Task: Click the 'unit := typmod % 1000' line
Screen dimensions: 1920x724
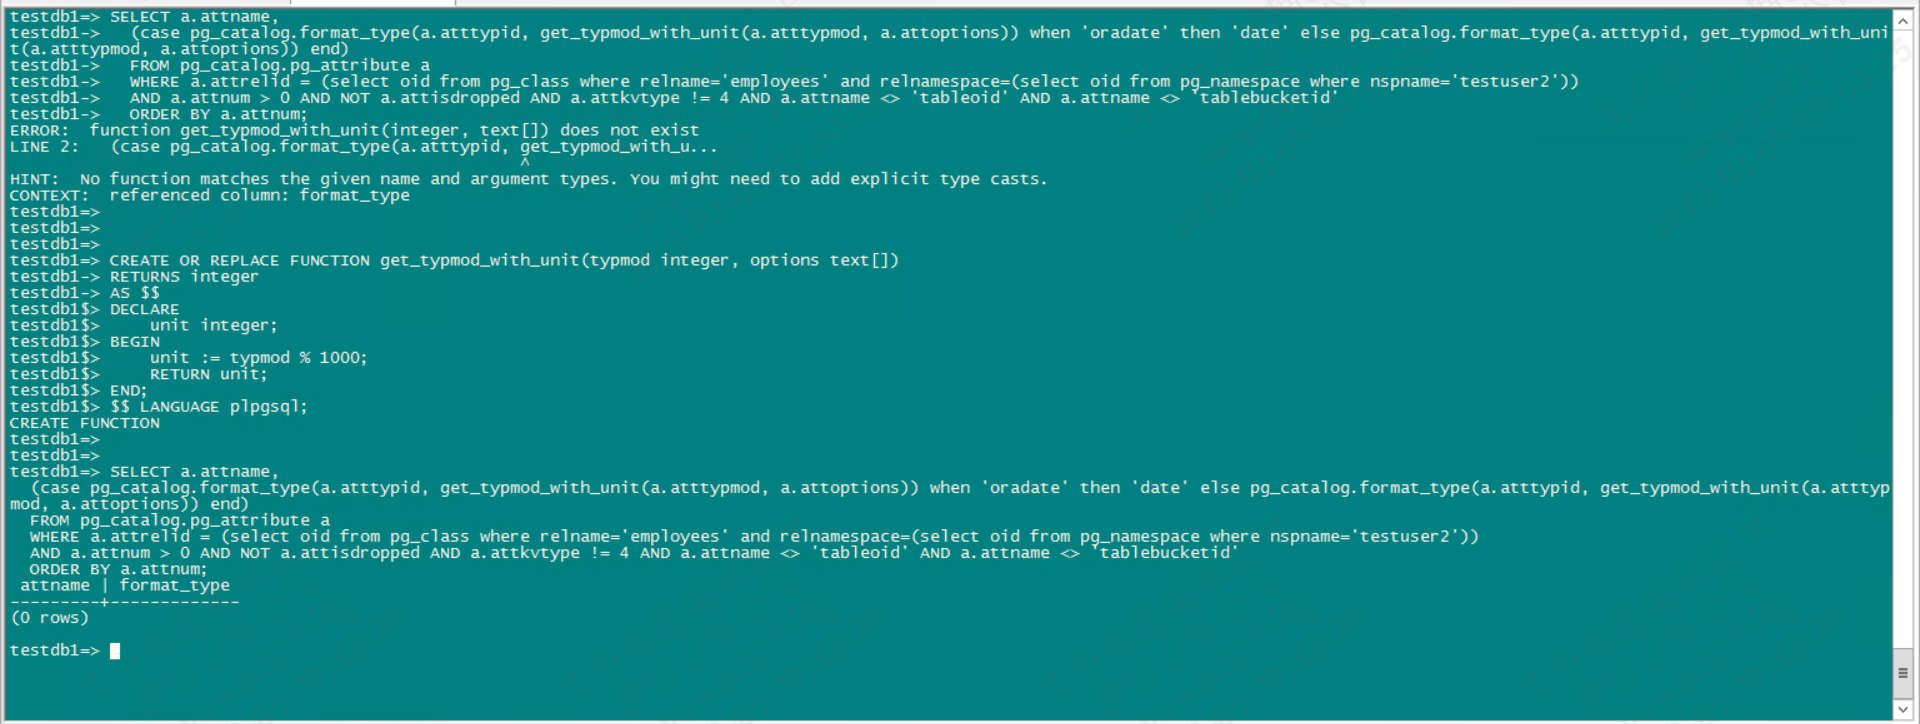Action: (x=259, y=358)
